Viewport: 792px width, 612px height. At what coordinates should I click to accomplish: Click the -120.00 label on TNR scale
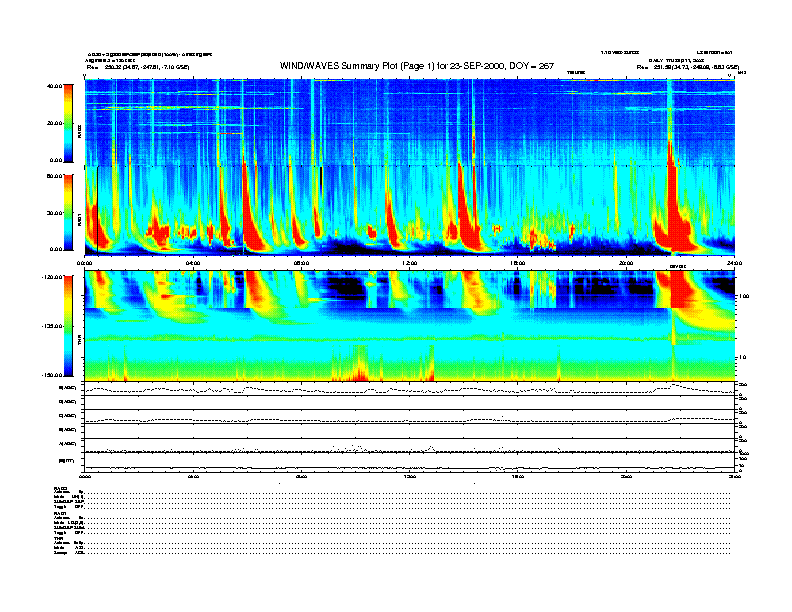(53, 277)
